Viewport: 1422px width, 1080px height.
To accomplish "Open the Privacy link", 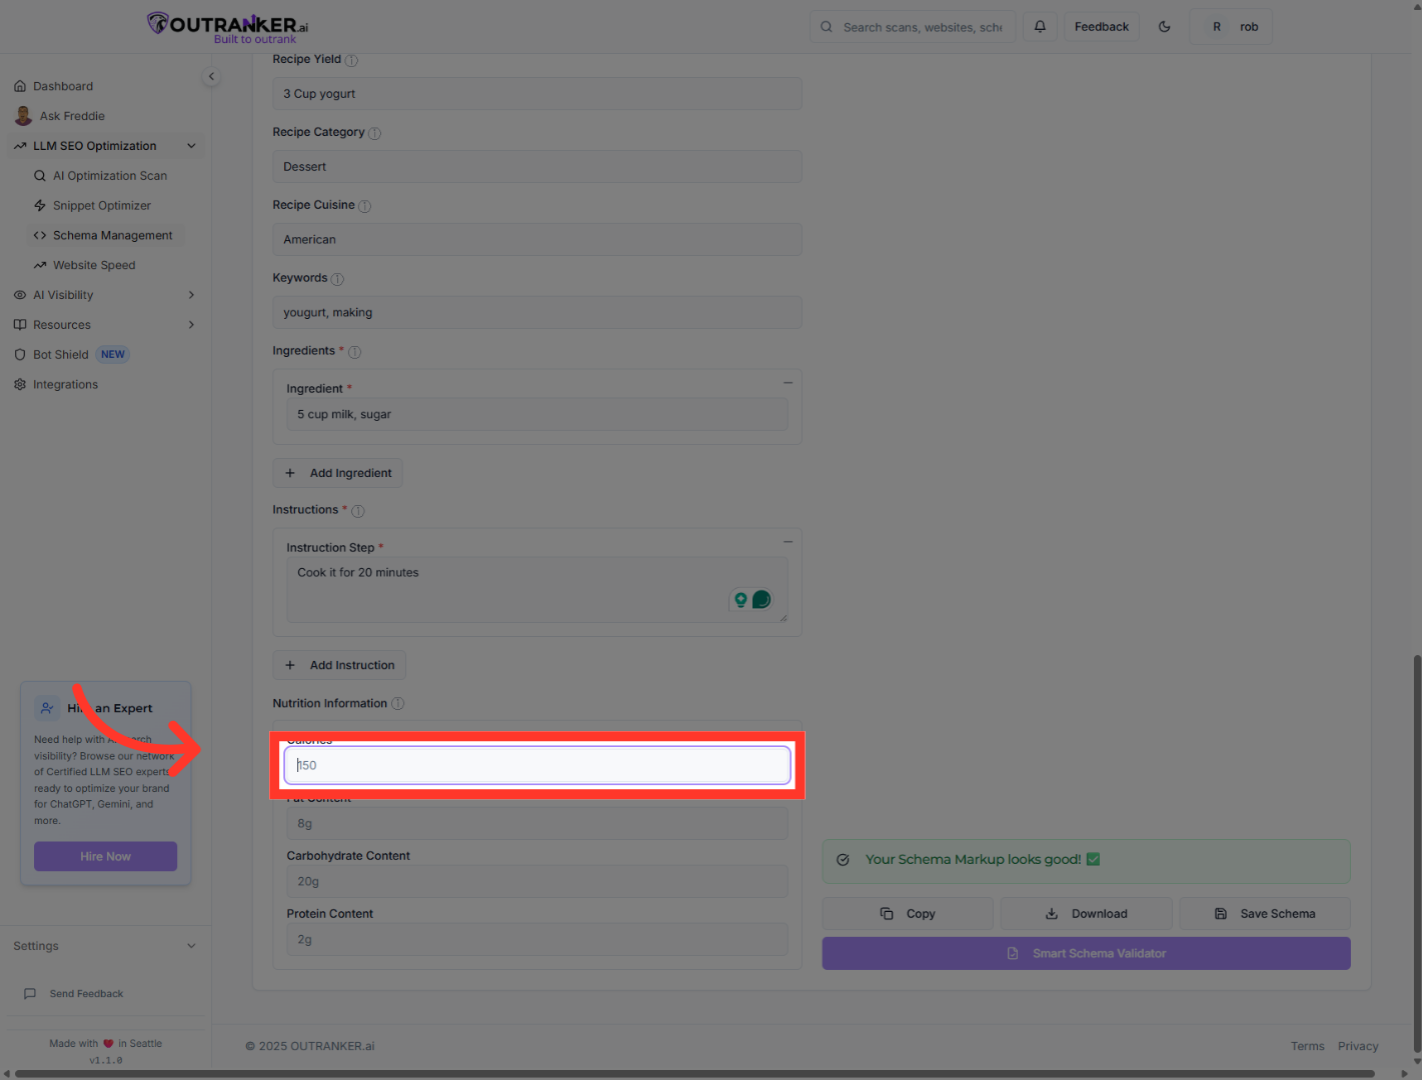I will point(1358,1047).
